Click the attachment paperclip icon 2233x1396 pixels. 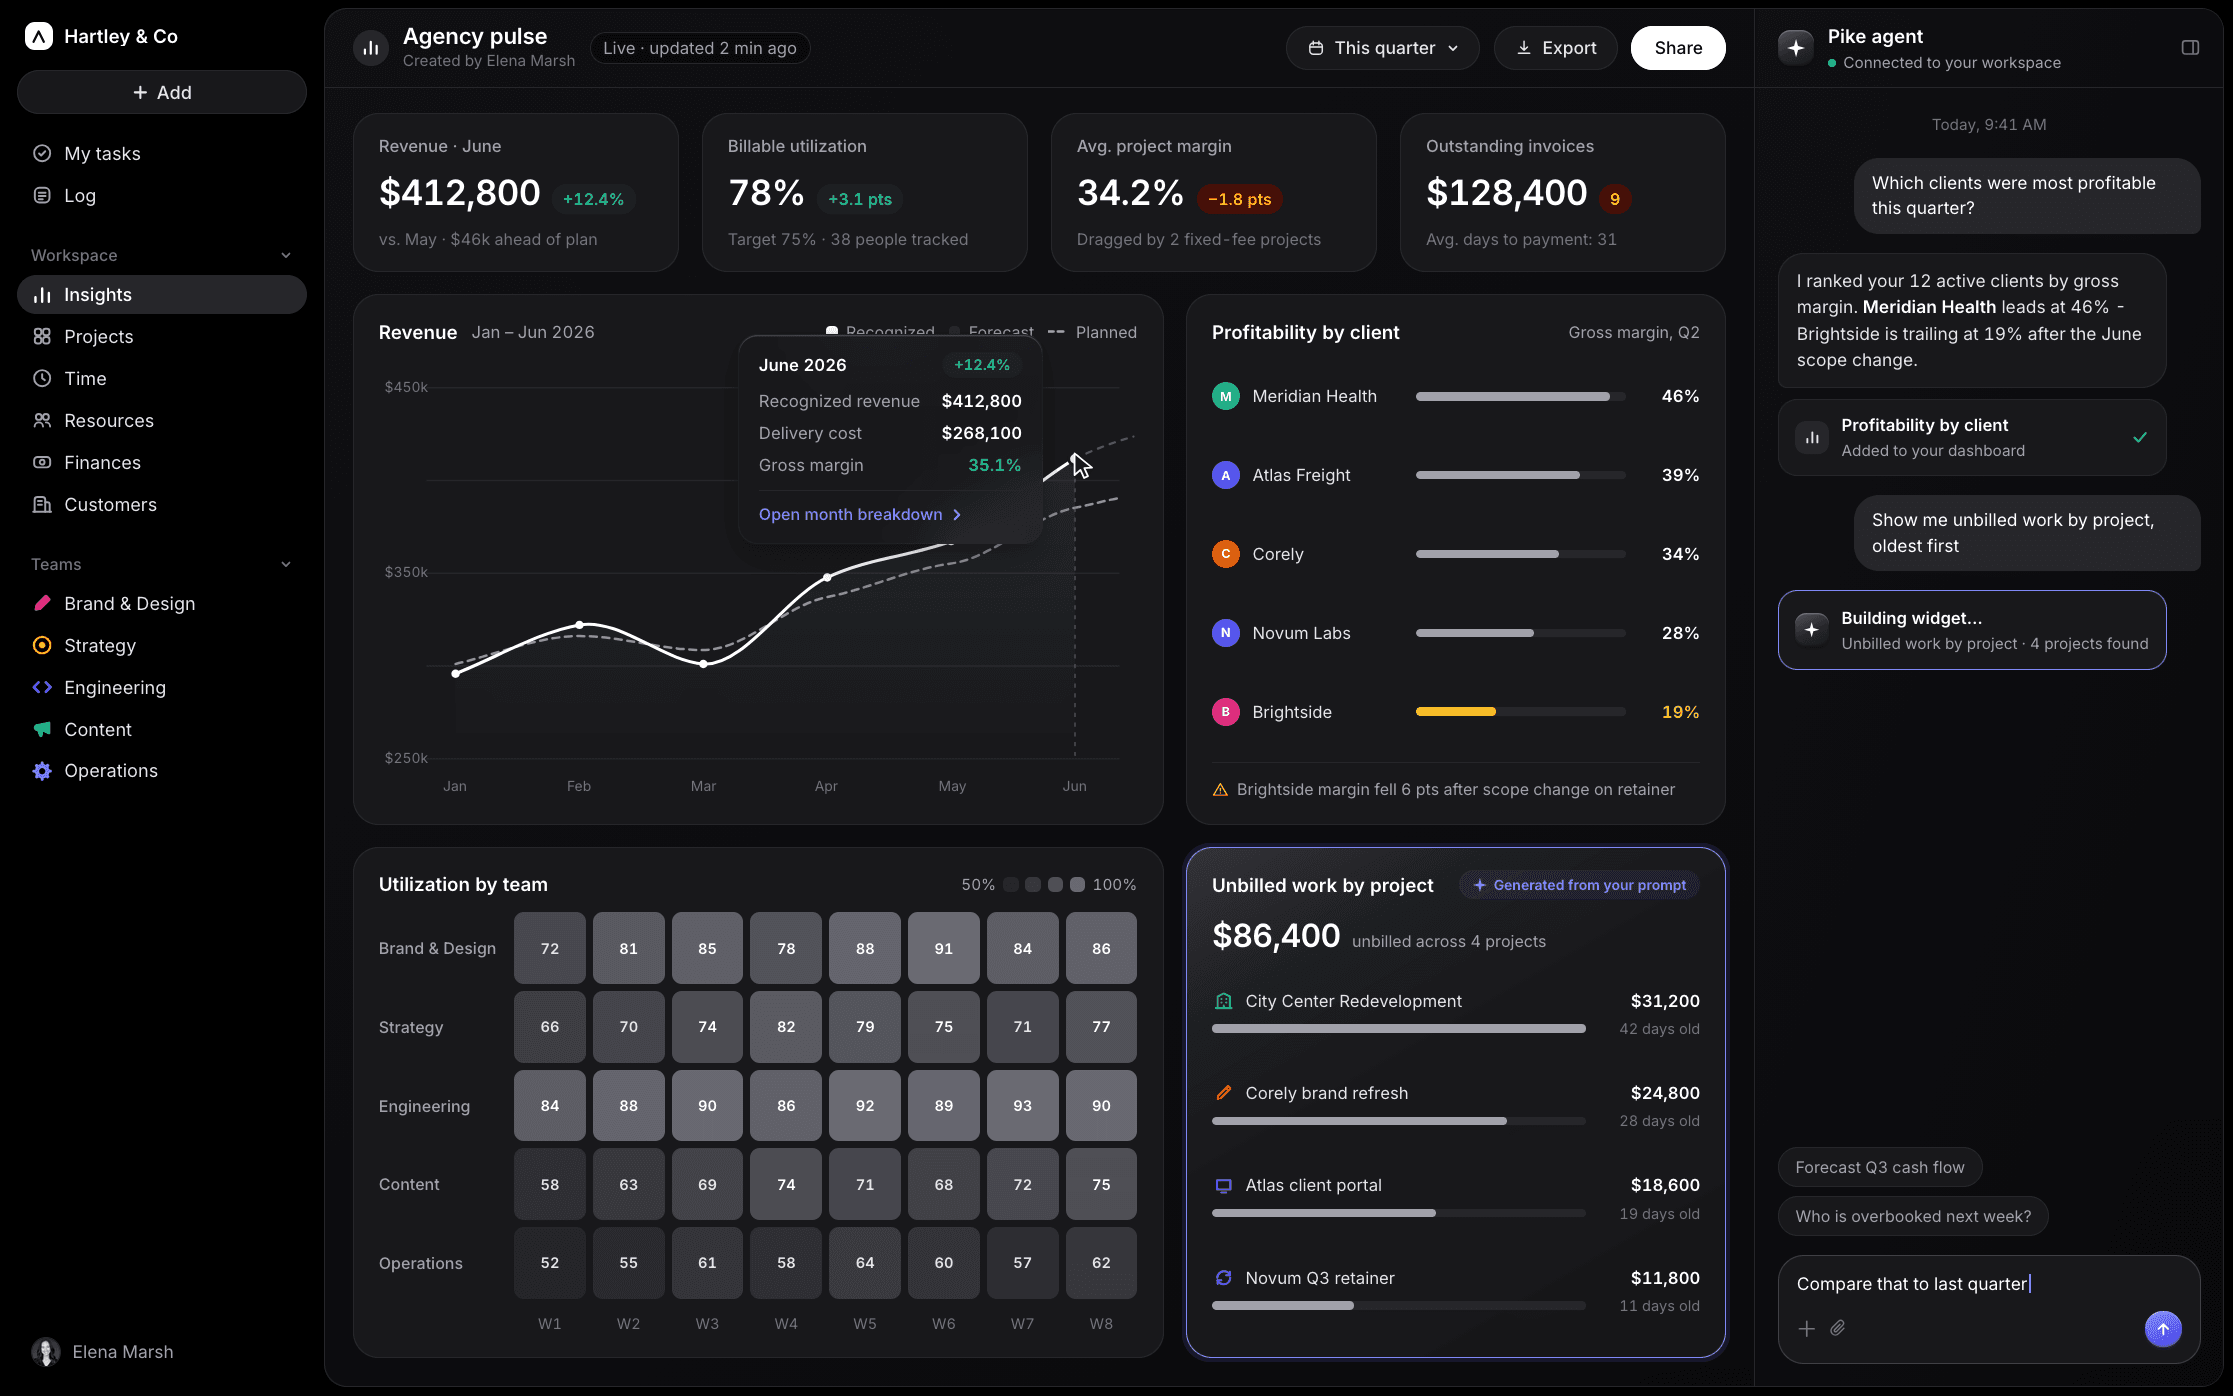click(x=1838, y=1328)
